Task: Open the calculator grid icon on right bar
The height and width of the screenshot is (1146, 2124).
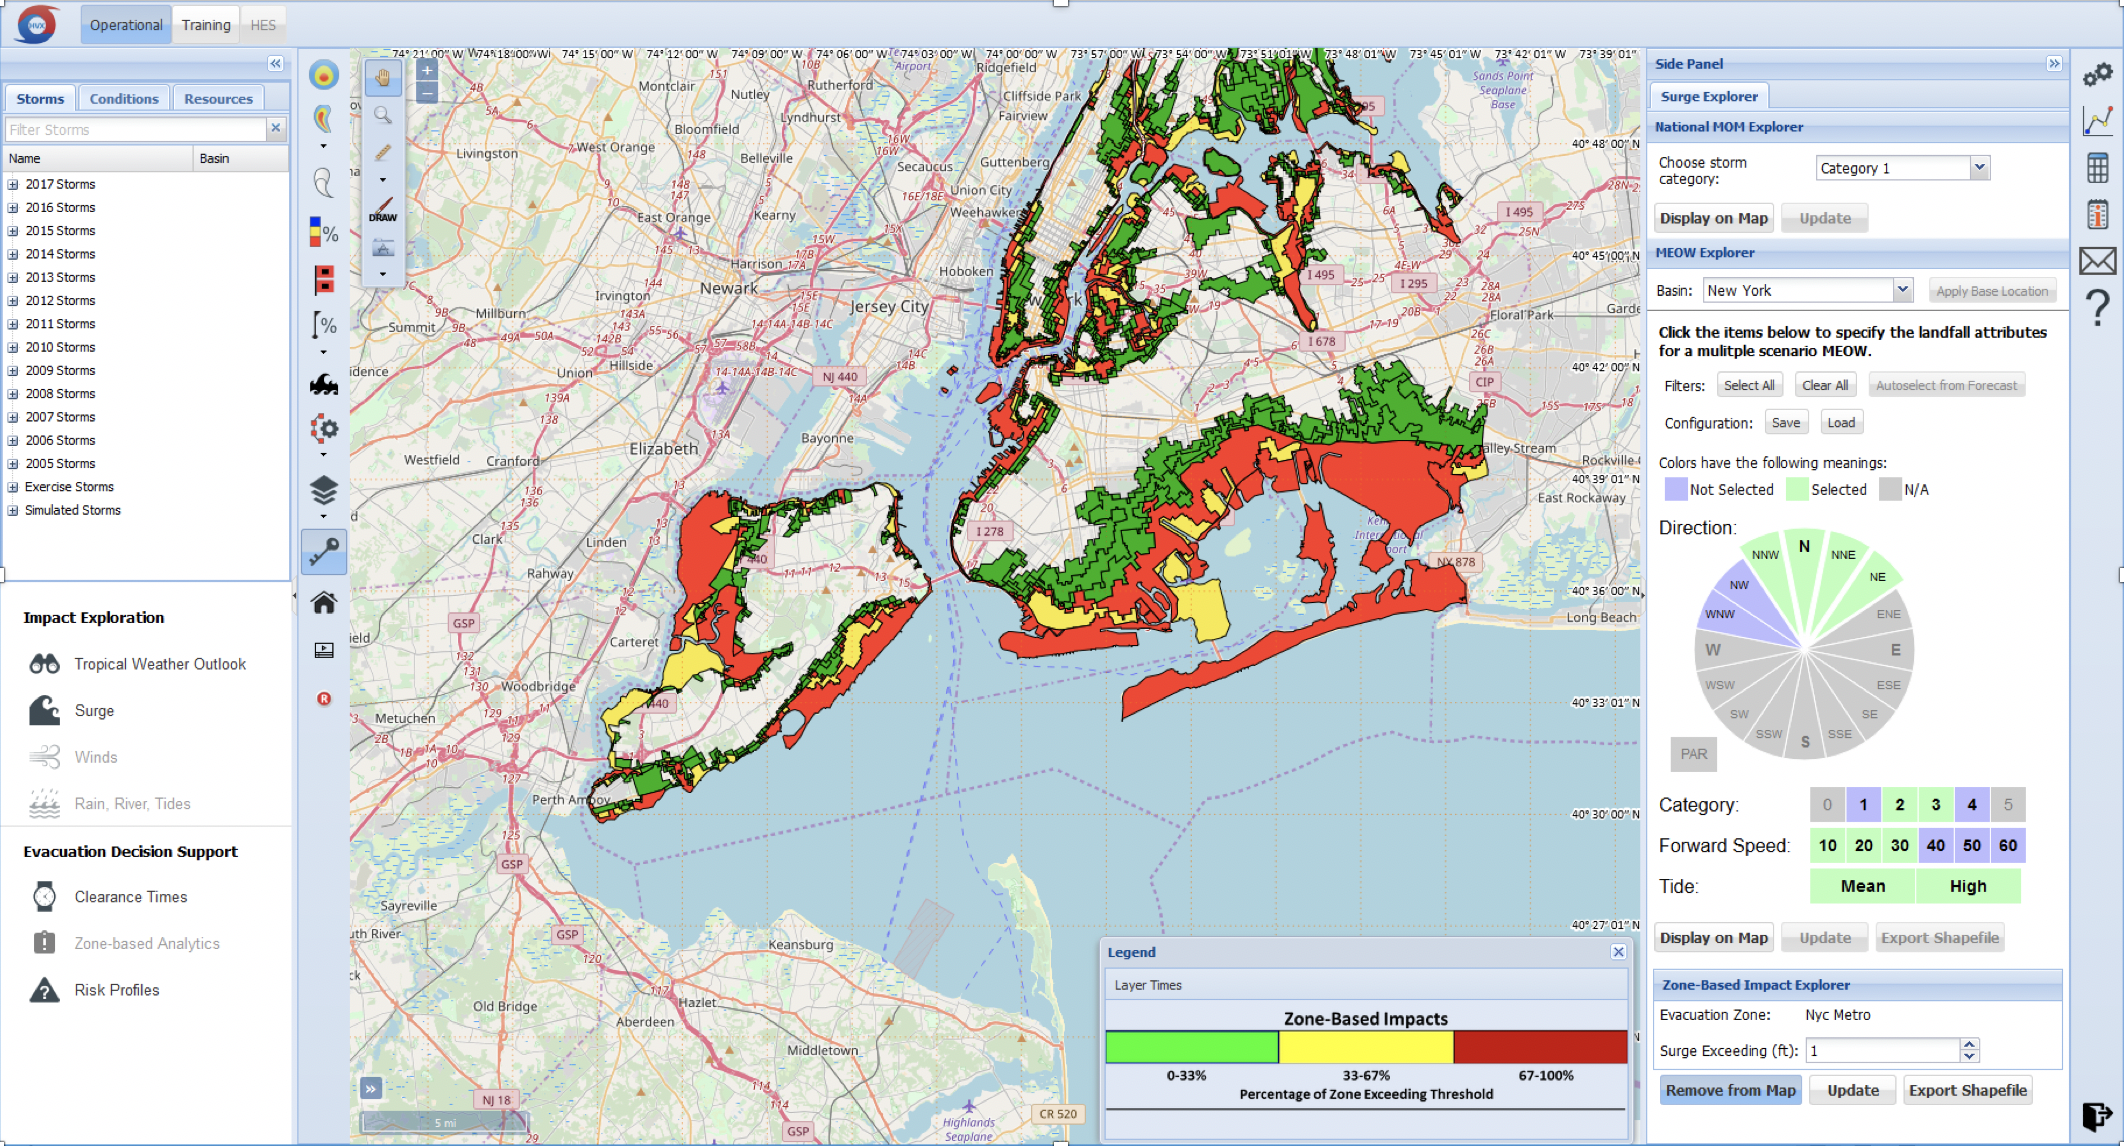Action: [x=2097, y=167]
